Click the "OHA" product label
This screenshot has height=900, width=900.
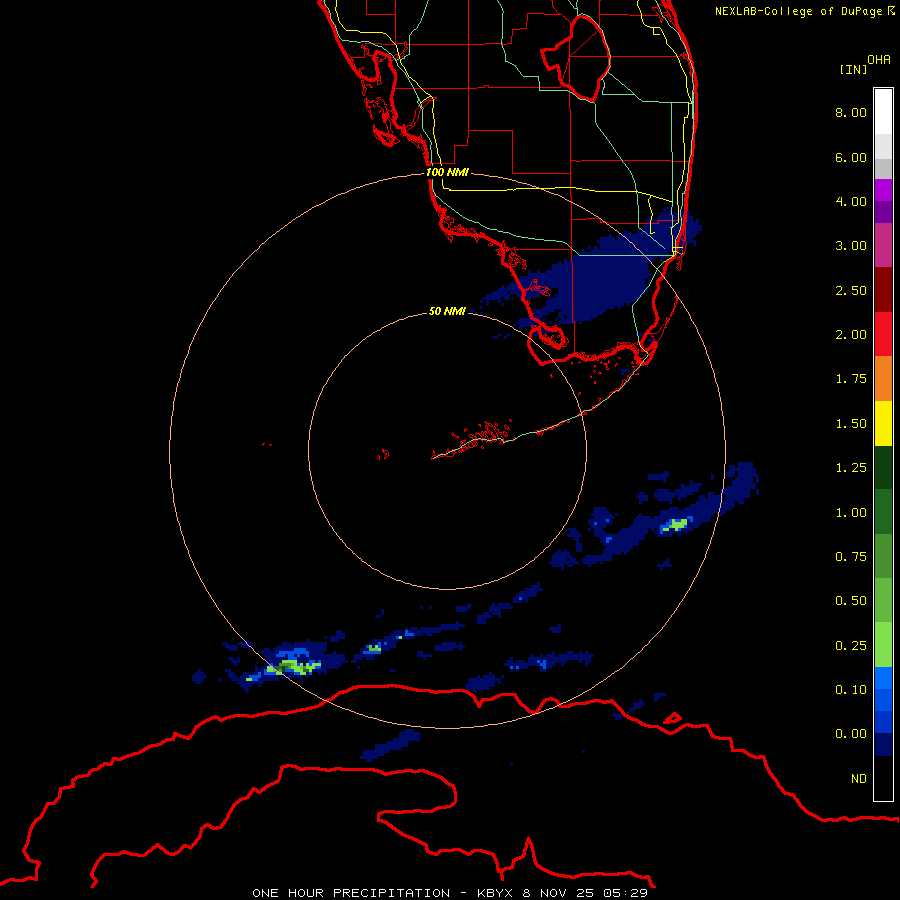pos(879,60)
